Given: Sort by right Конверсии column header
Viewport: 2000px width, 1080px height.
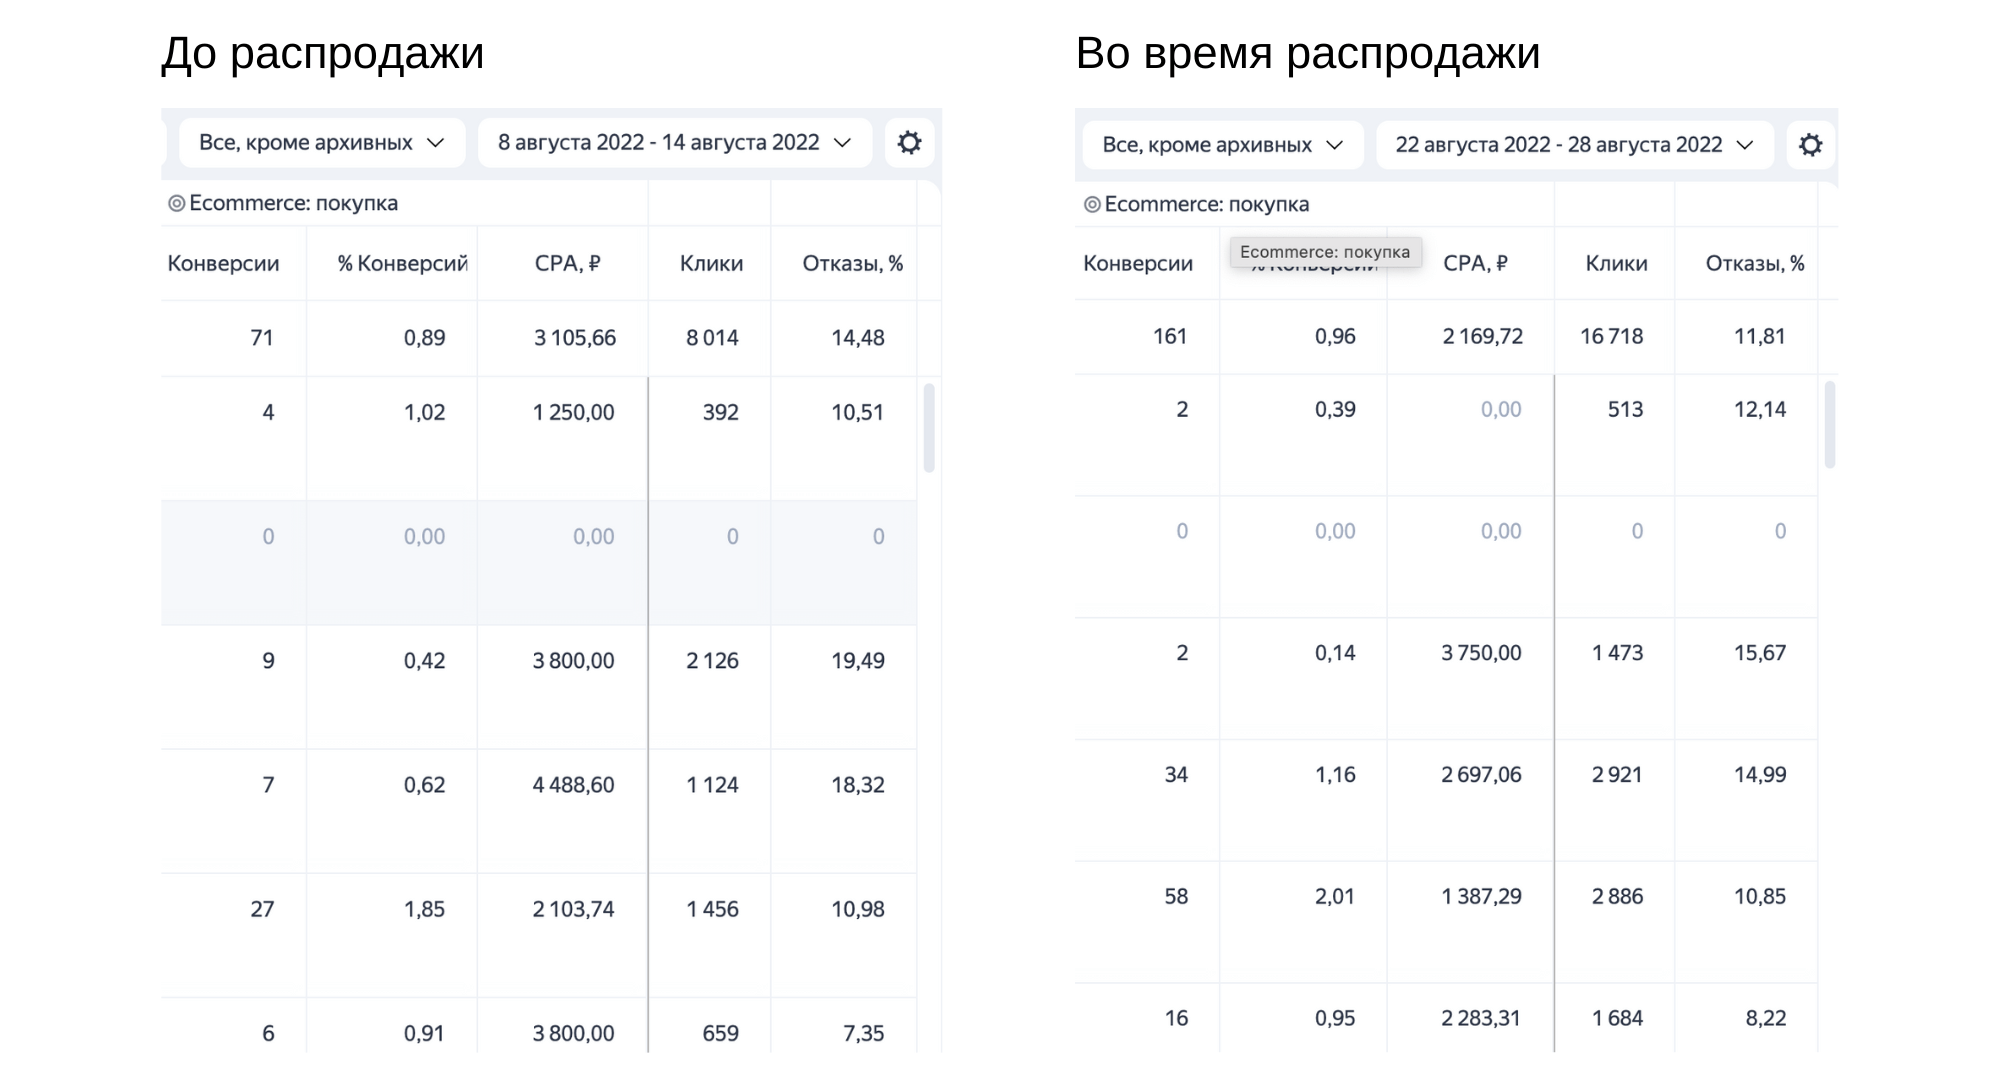Looking at the screenshot, I should [1138, 264].
